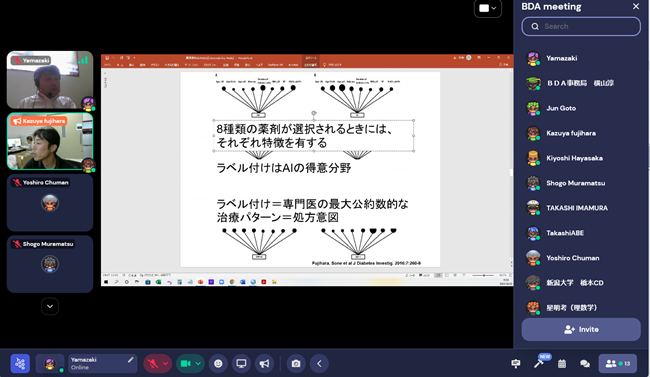Image resolution: width=650 pixels, height=377 pixels.
Task: Click the whiteboard presentation icon
Action: tap(516, 364)
